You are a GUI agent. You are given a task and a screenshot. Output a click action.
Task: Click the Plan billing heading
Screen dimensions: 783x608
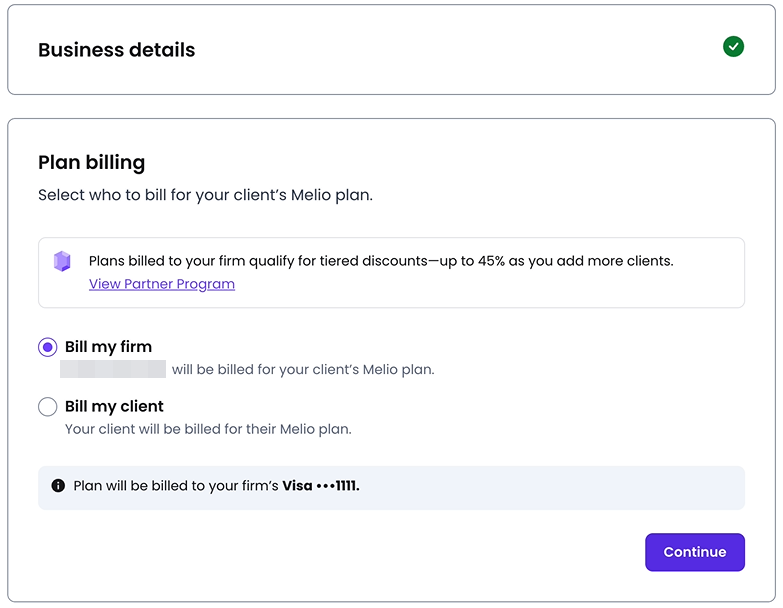coord(91,162)
